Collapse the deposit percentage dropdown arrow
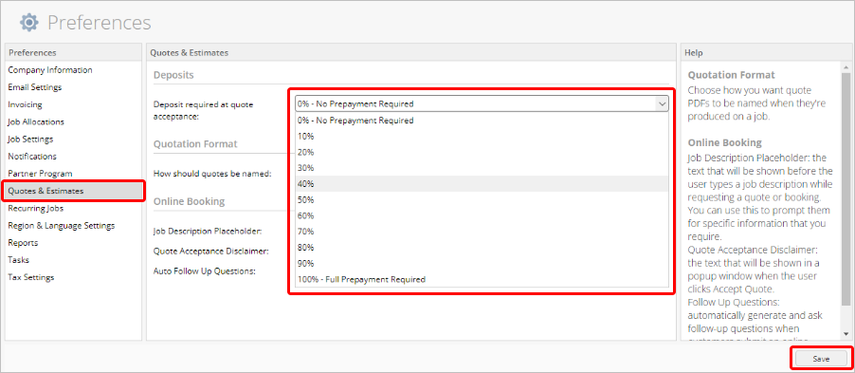Image resolution: width=855 pixels, height=373 pixels. pos(661,104)
